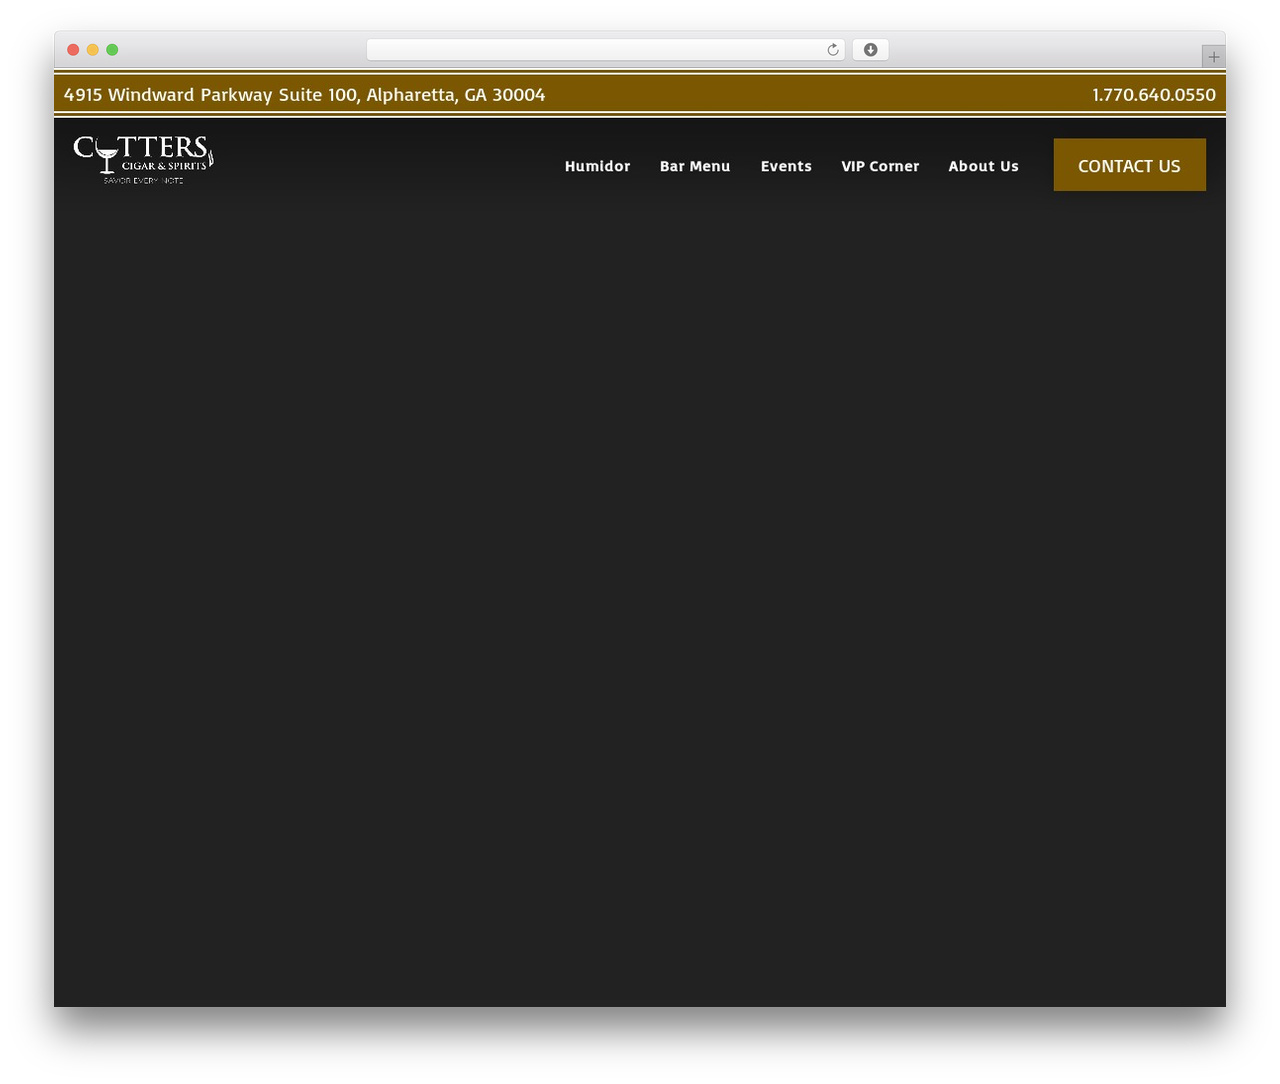1280x1084 pixels.
Task: Open the downloads arrow icon
Action: 870,50
